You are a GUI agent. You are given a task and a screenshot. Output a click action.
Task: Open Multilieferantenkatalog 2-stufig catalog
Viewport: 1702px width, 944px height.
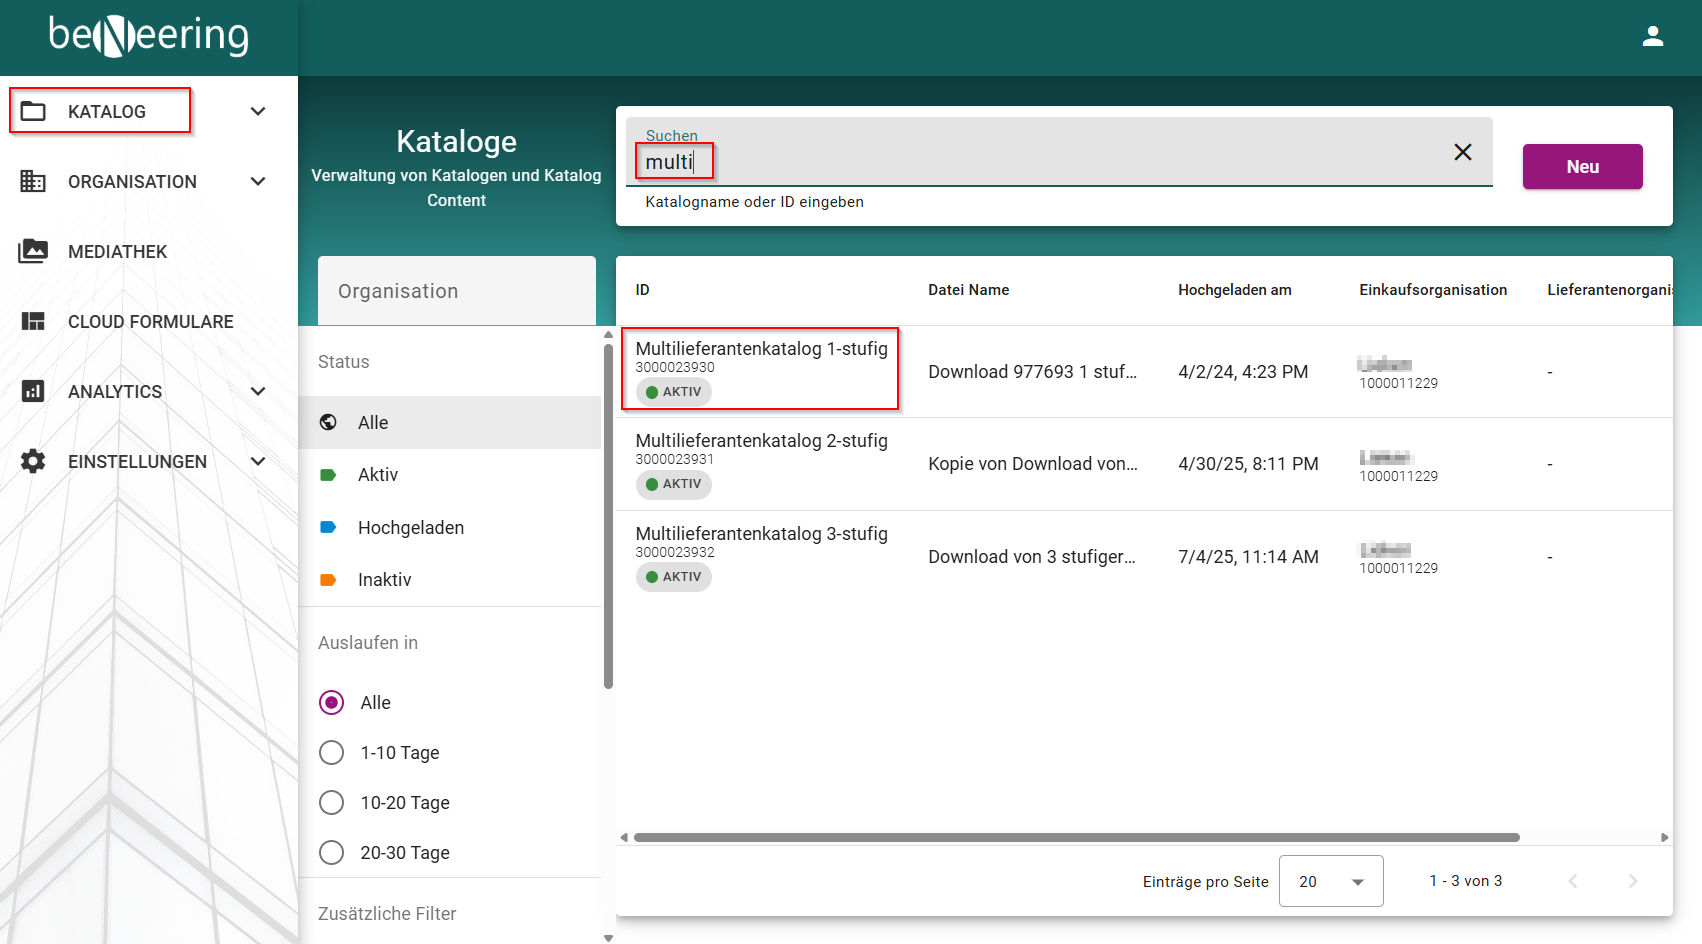pos(761,441)
